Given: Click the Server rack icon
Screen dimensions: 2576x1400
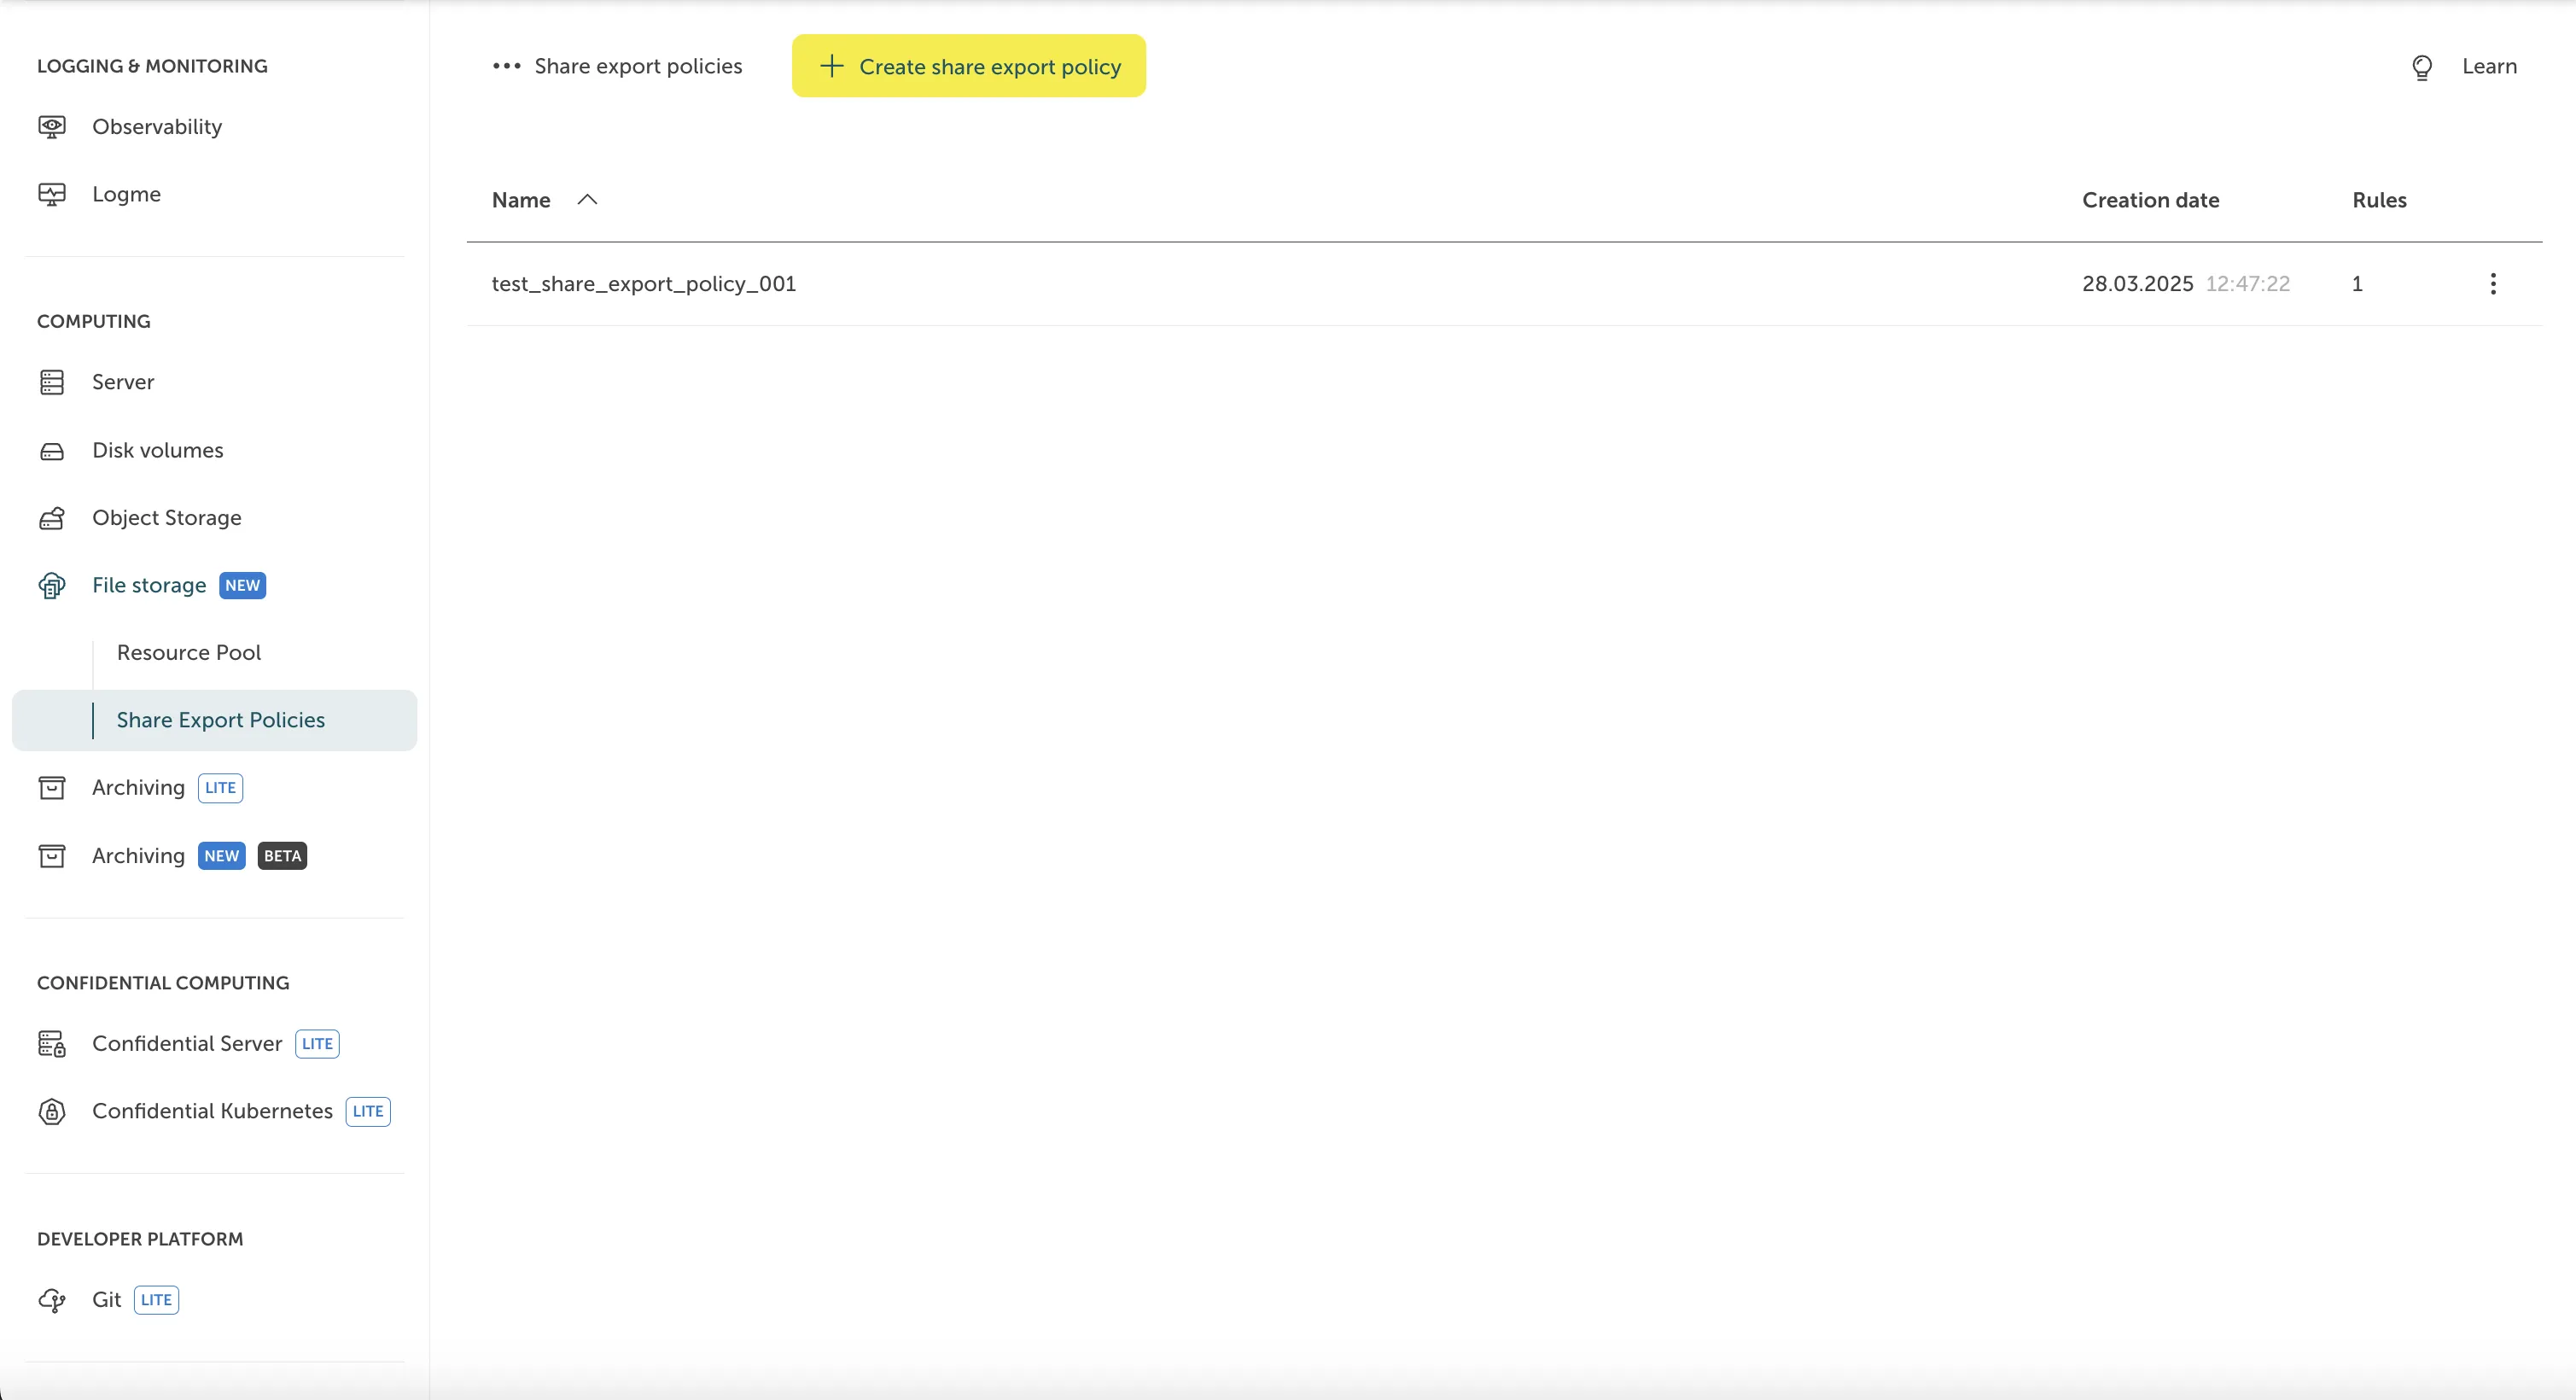Looking at the screenshot, I should 52,382.
